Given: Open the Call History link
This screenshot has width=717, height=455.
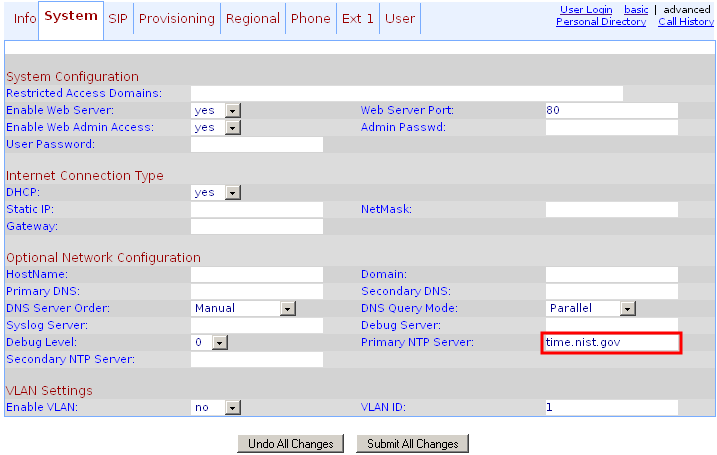Looking at the screenshot, I should coord(686,22).
